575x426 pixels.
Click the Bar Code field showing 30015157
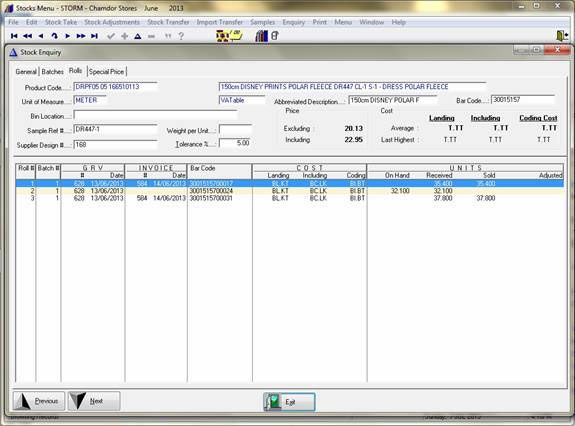pos(523,100)
